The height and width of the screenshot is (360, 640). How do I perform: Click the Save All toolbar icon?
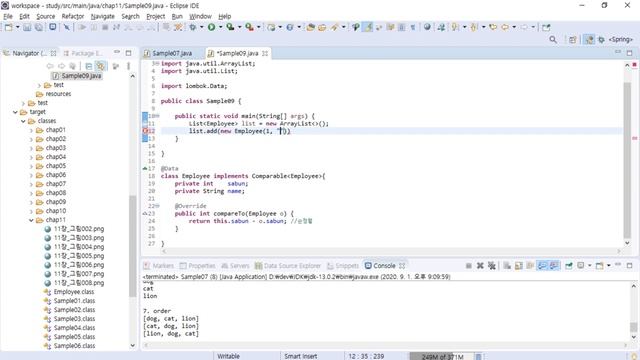(39, 27)
